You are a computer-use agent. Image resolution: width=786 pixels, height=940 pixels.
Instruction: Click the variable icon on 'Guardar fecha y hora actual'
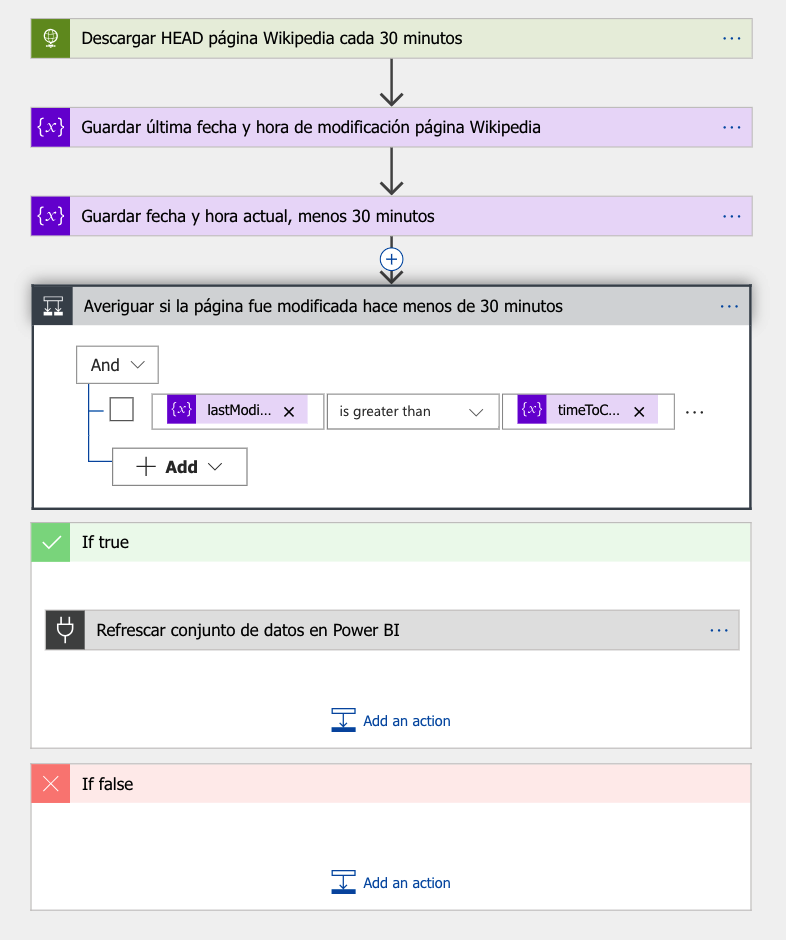click(50, 216)
